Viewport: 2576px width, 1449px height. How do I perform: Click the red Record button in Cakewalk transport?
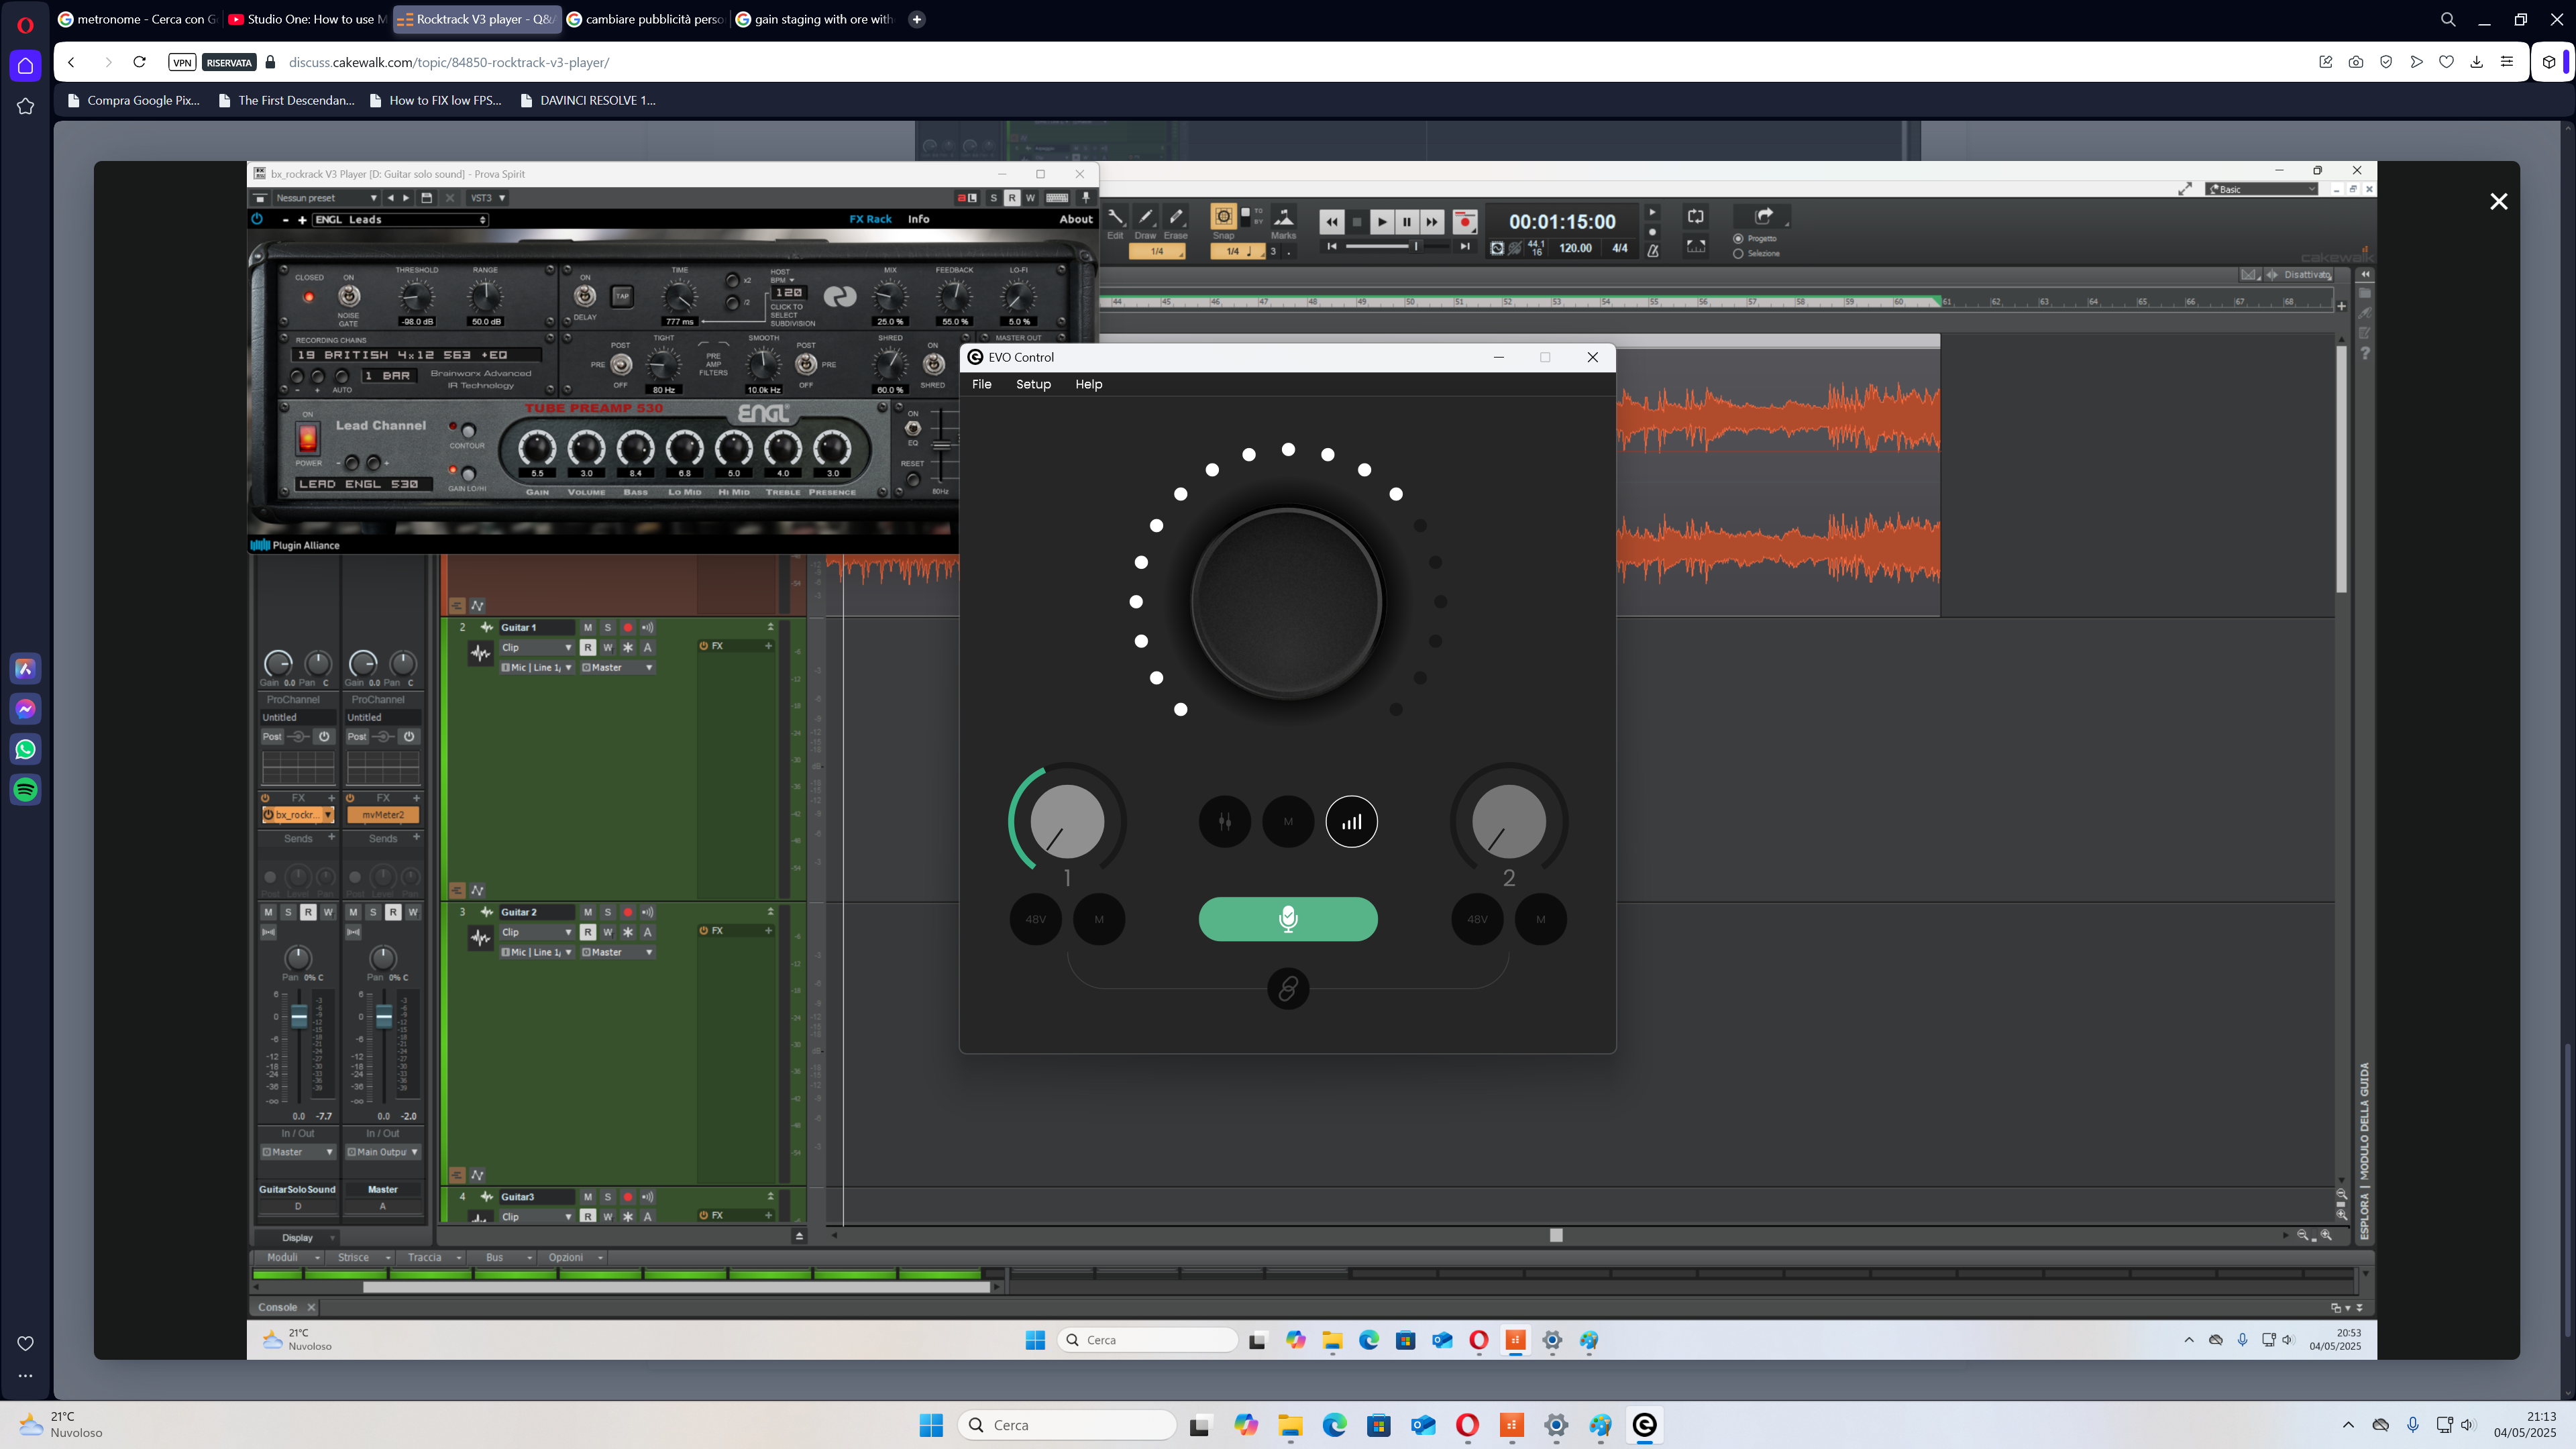coord(1465,222)
